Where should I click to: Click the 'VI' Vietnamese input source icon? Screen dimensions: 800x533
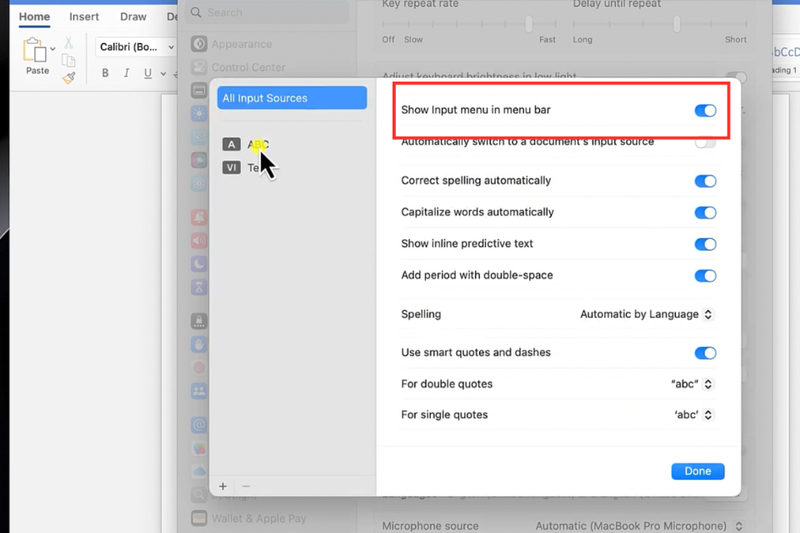(x=231, y=167)
